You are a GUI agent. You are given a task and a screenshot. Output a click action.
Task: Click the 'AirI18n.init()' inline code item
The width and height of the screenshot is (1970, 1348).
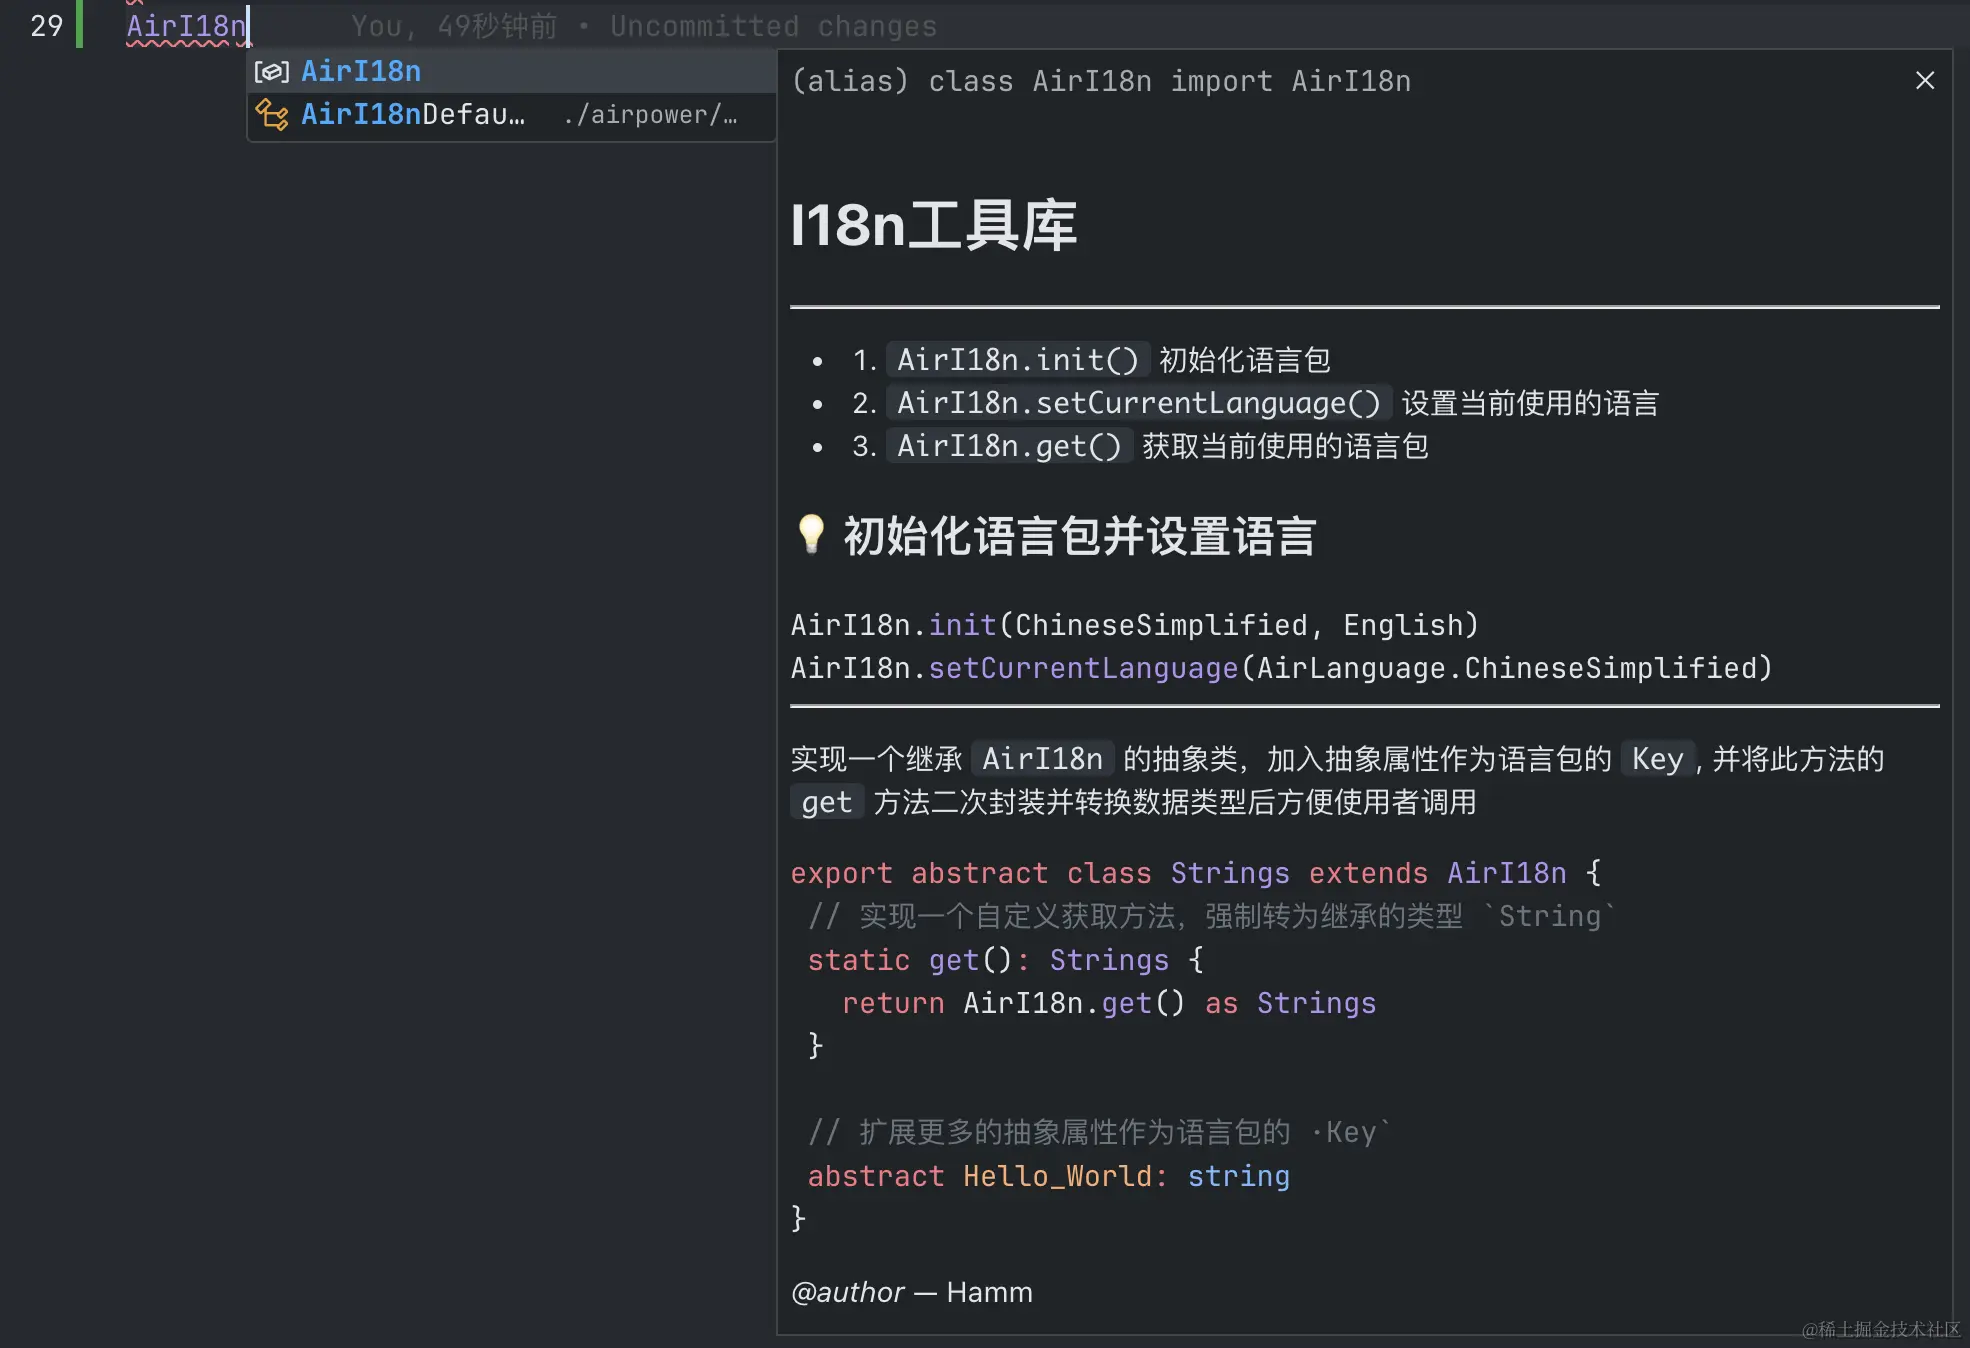click(1017, 359)
